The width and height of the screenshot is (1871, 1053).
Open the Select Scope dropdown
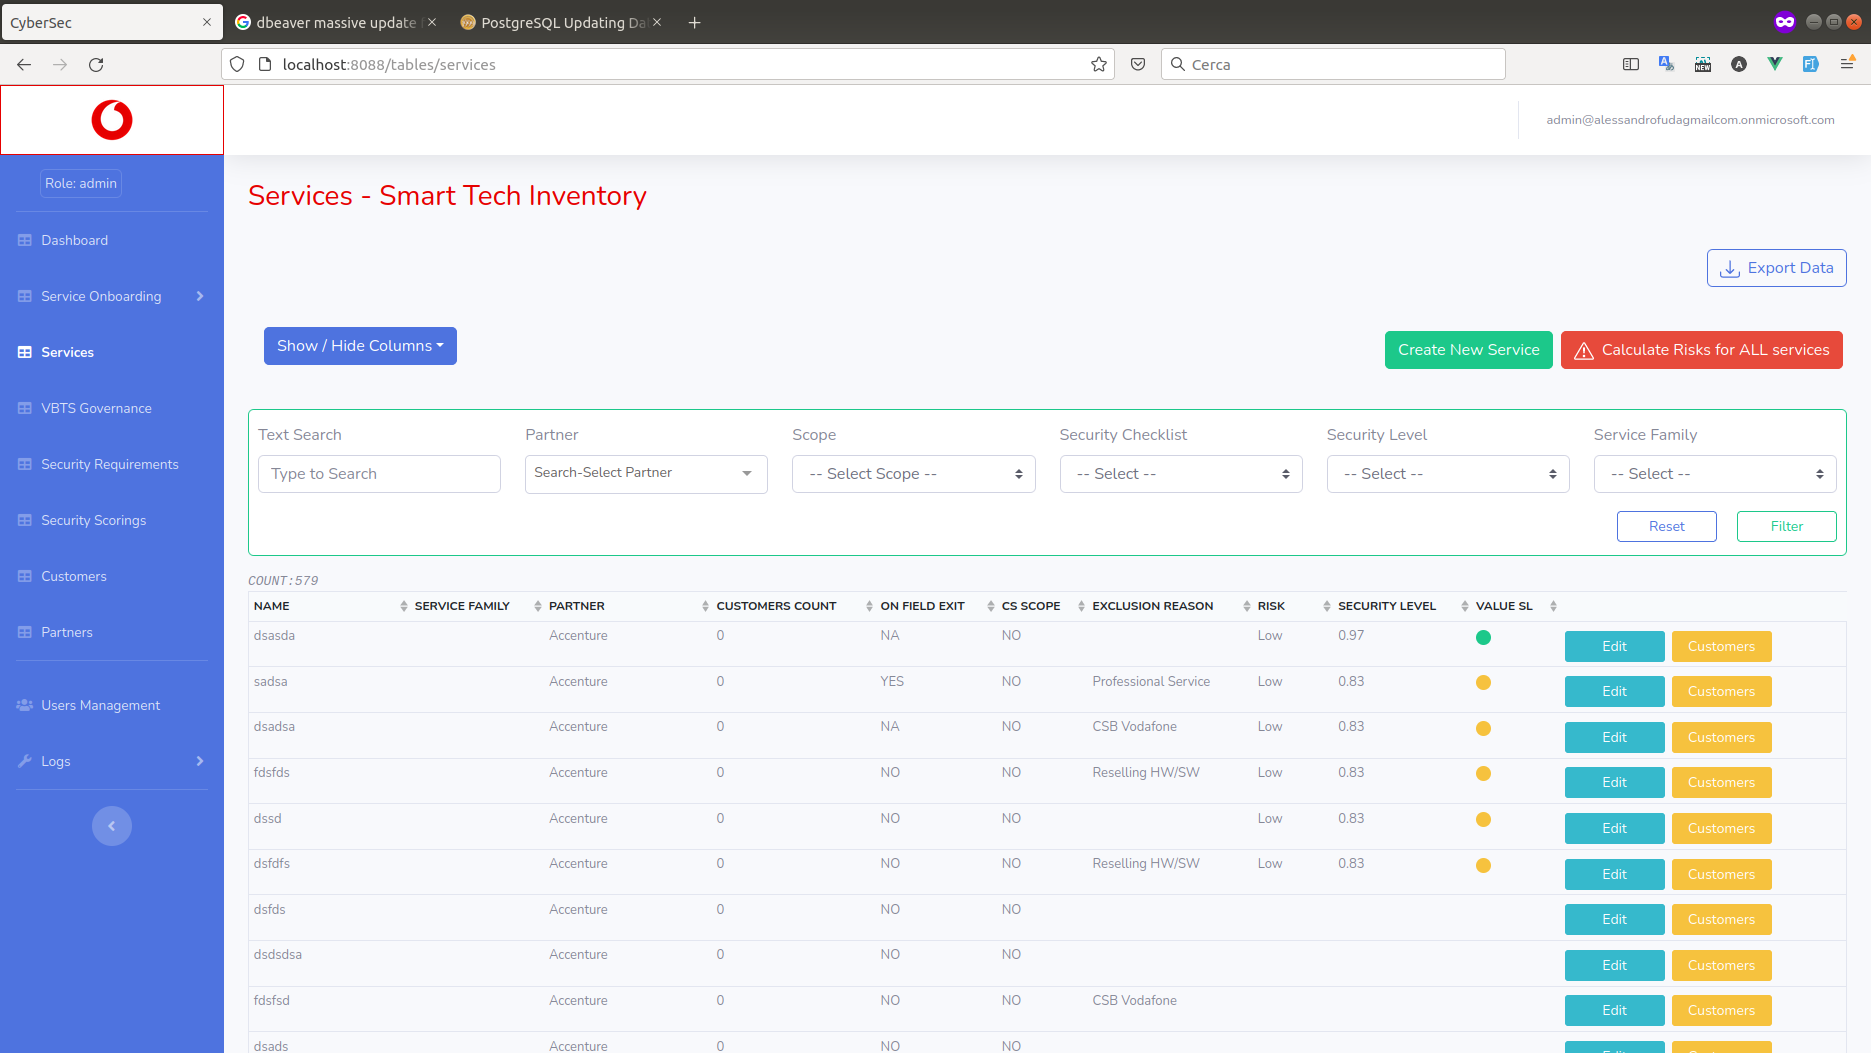[913, 474]
